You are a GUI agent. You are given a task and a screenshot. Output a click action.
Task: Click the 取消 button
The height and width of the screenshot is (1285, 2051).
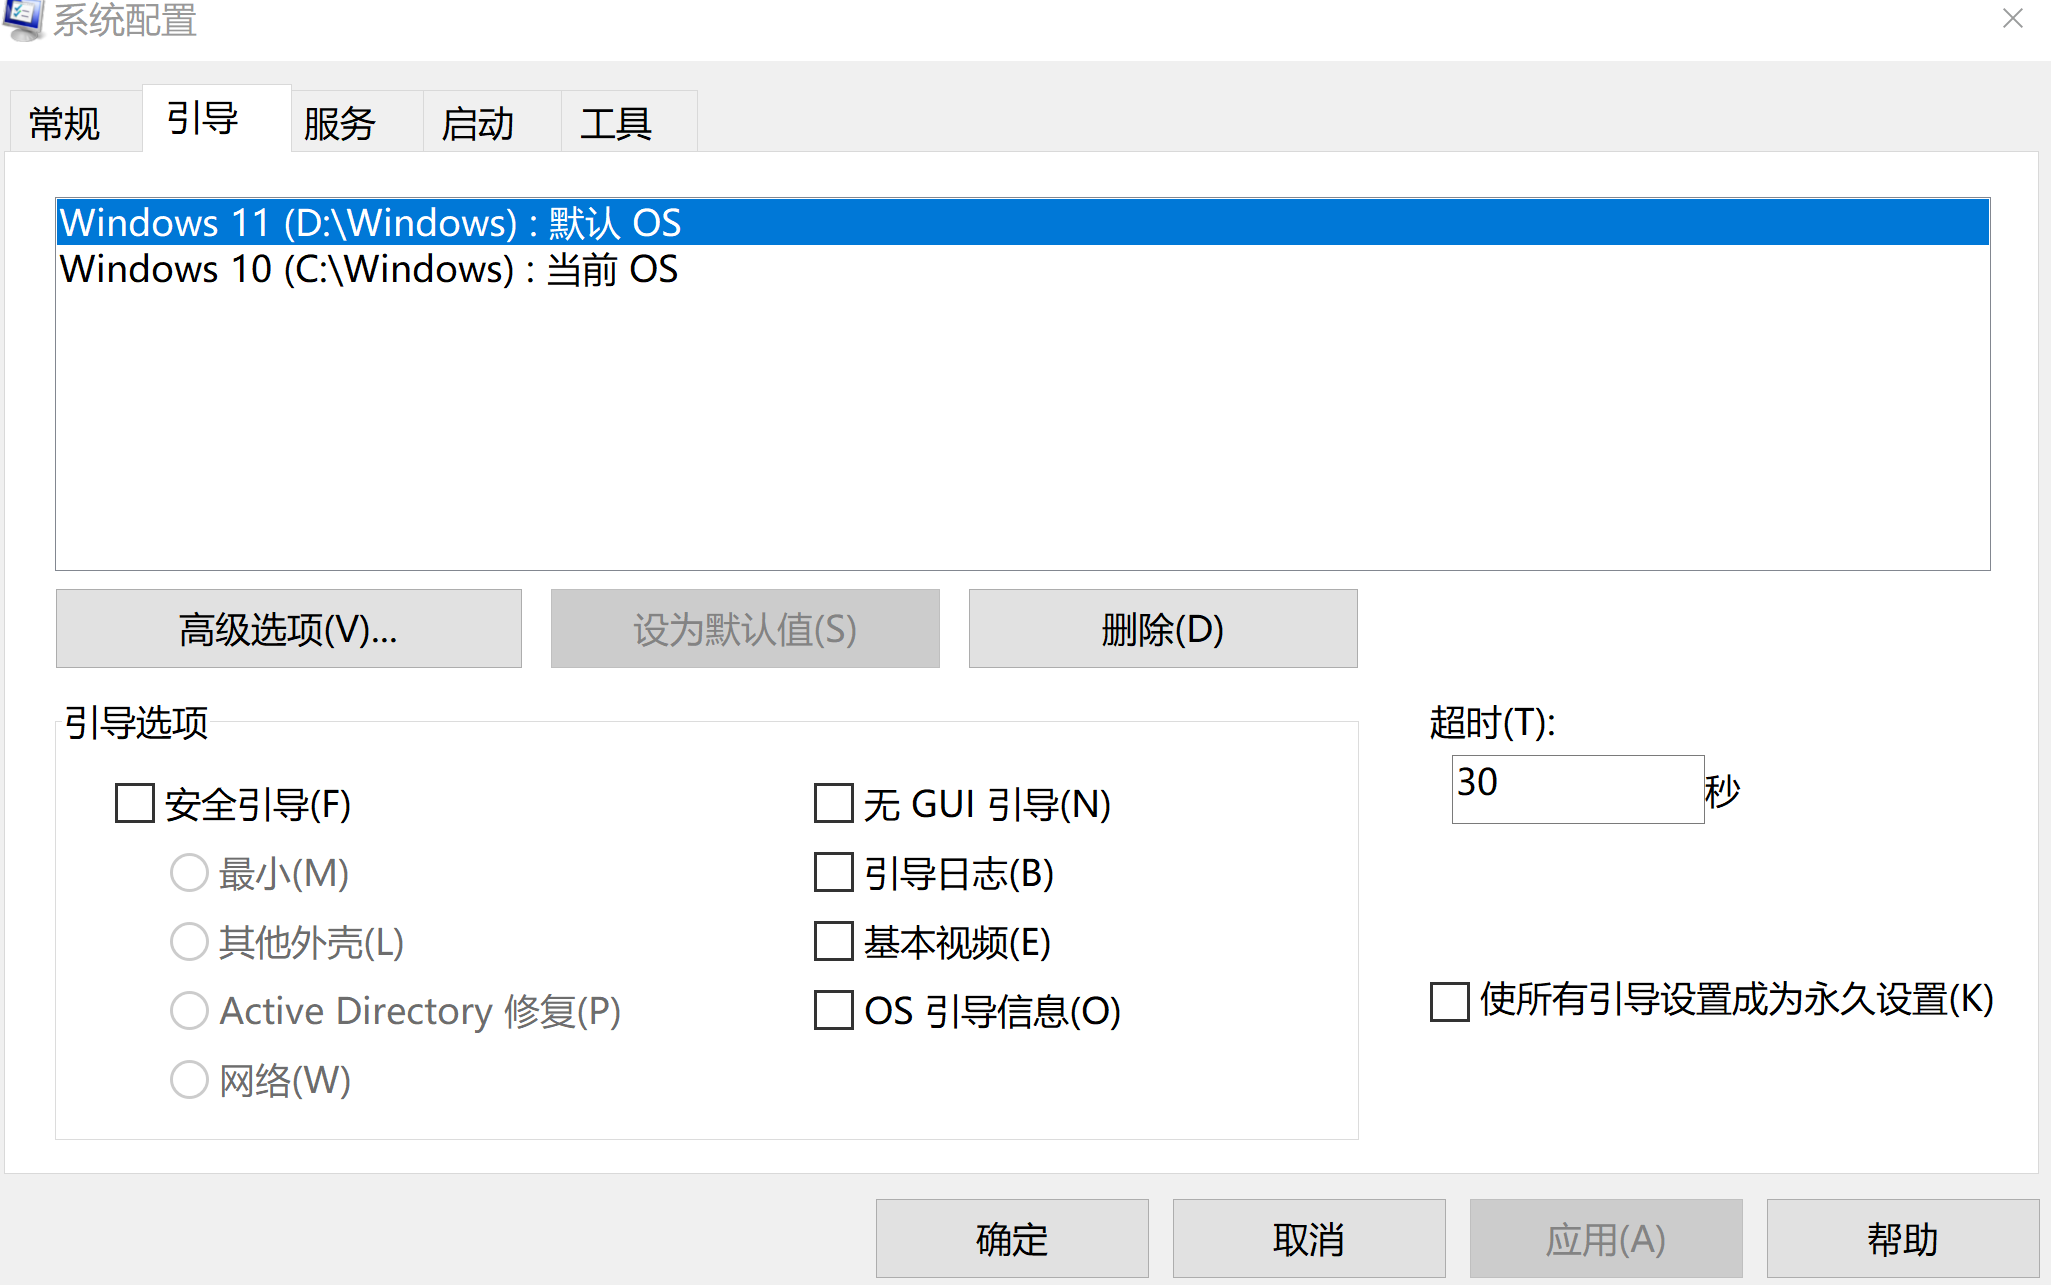tap(1309, 1238)
